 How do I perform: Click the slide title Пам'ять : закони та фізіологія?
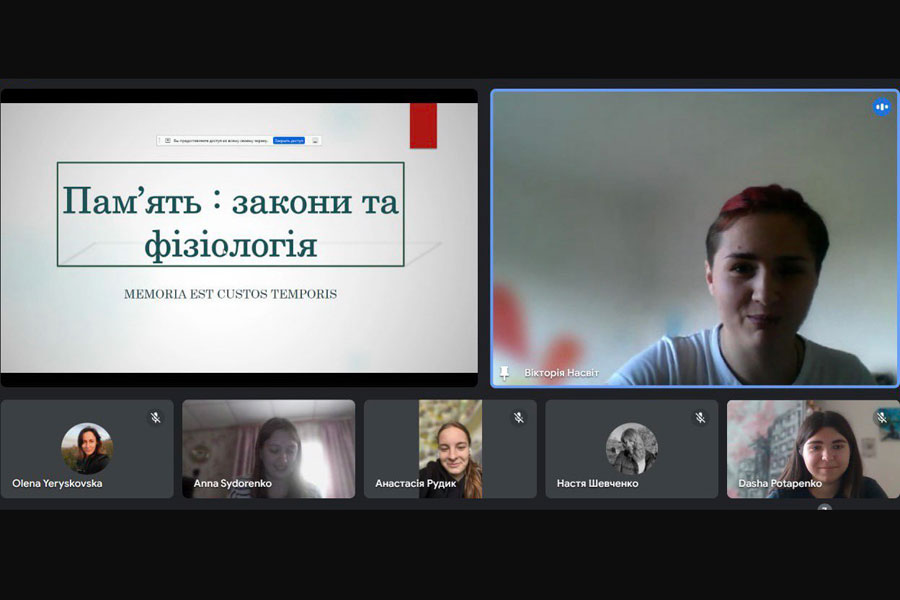tap(230, 221)
